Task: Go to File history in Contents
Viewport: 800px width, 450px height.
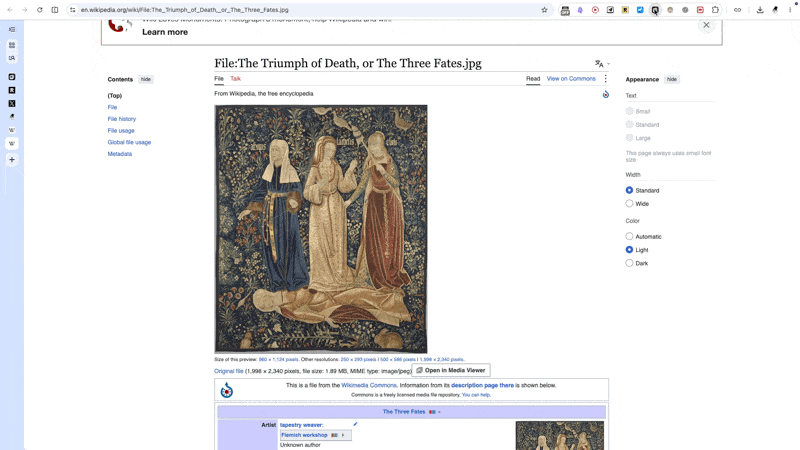Action: point(121,119)
